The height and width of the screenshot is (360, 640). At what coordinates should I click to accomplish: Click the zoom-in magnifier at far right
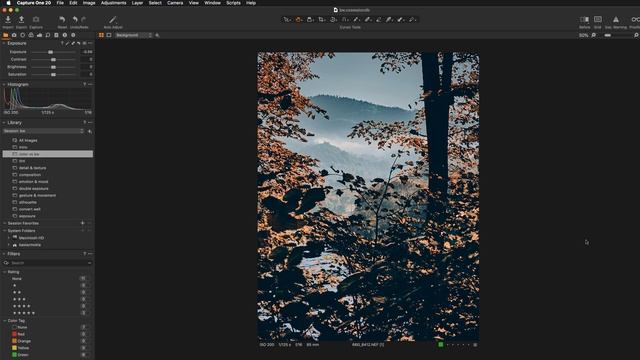point(636,36)
